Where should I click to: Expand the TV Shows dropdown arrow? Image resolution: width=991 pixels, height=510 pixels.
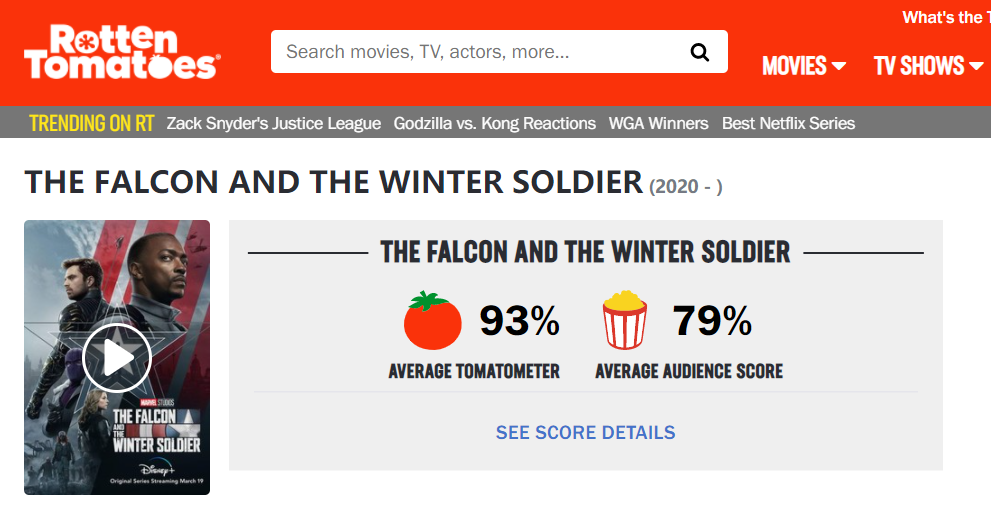976,66
